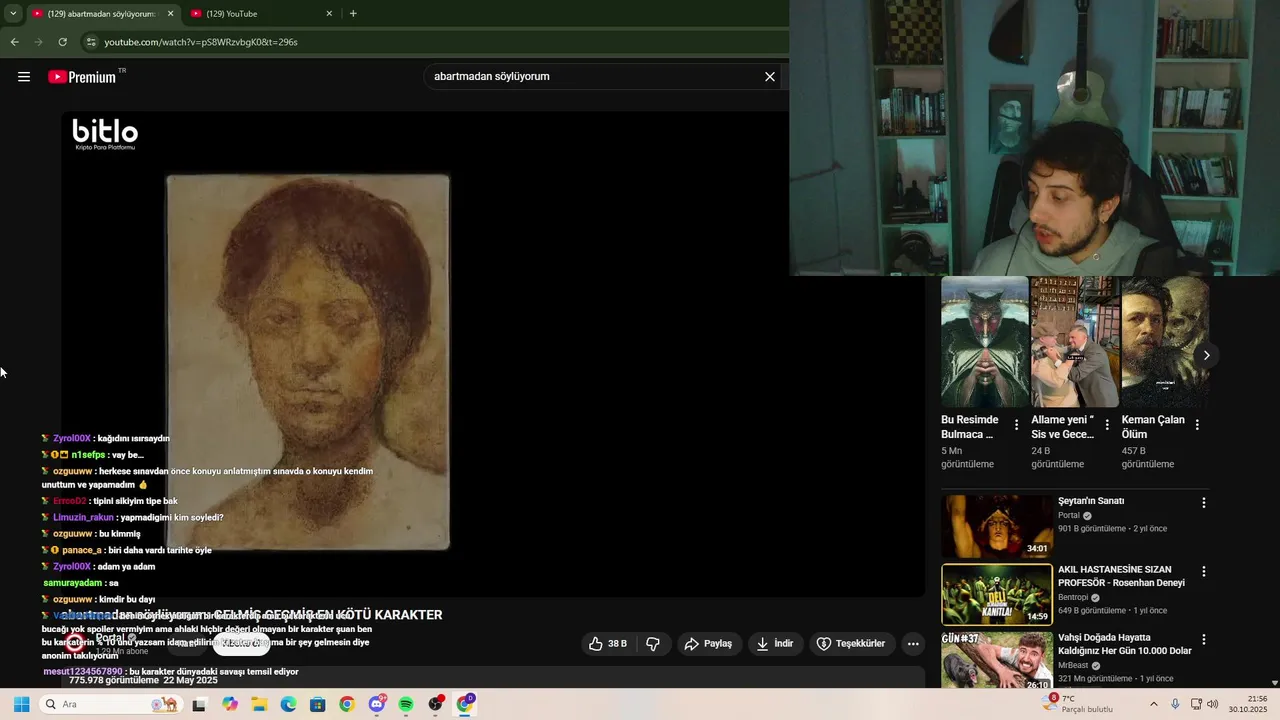Open 'Şeytan'ın Sanatı' video thumbnail
Image resolution: width=1280 pixels, height=720 pixels.
click(x=996, y=526)
